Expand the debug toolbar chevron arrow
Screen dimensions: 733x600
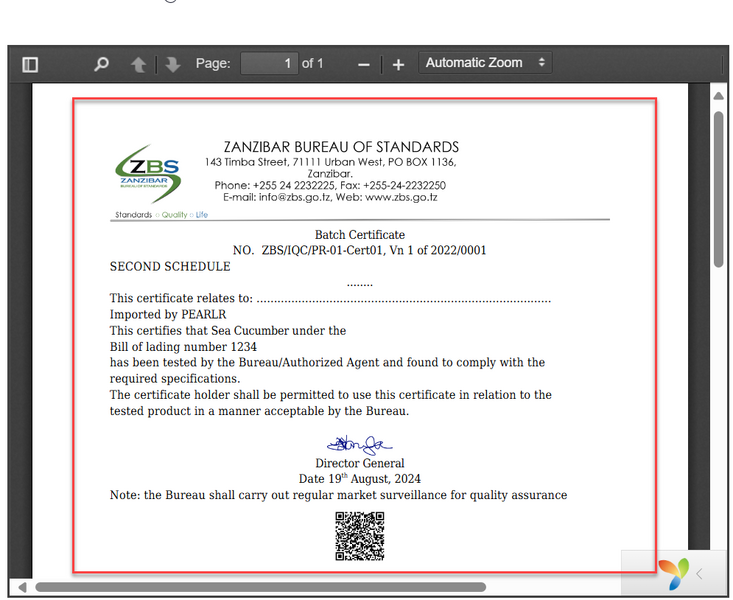[700, 573]
